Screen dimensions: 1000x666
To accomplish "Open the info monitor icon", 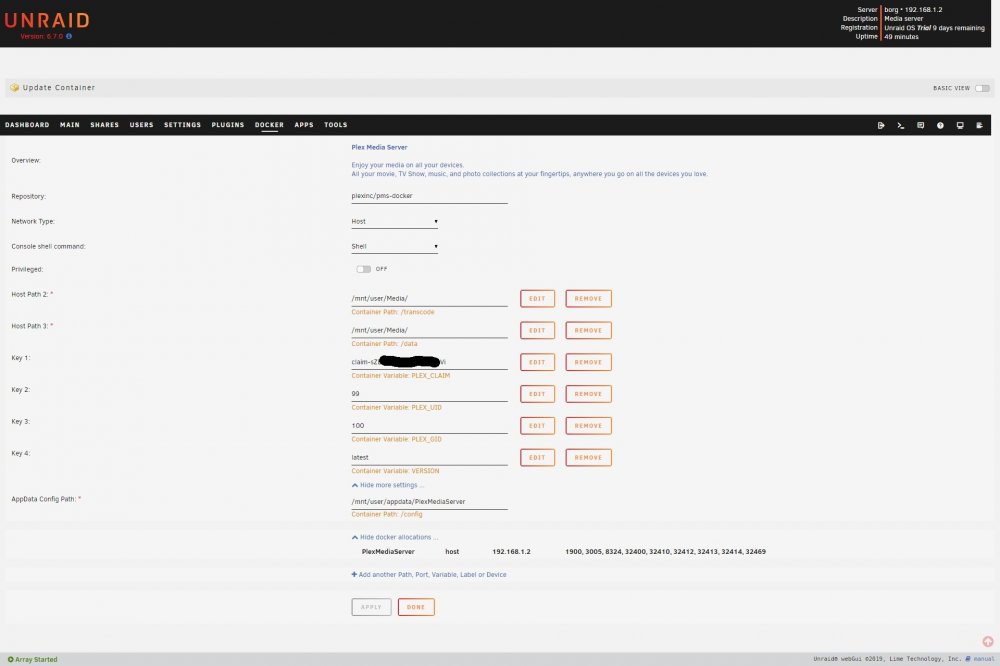I will pyautogui.click(x=960, y=125).
